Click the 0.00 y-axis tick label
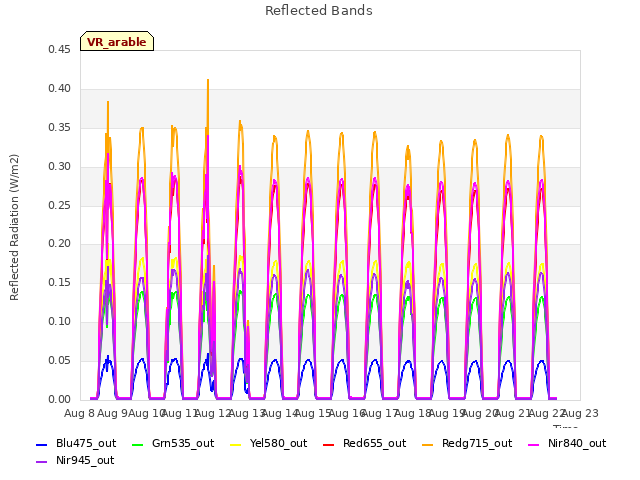 click(x=59, y=399)
